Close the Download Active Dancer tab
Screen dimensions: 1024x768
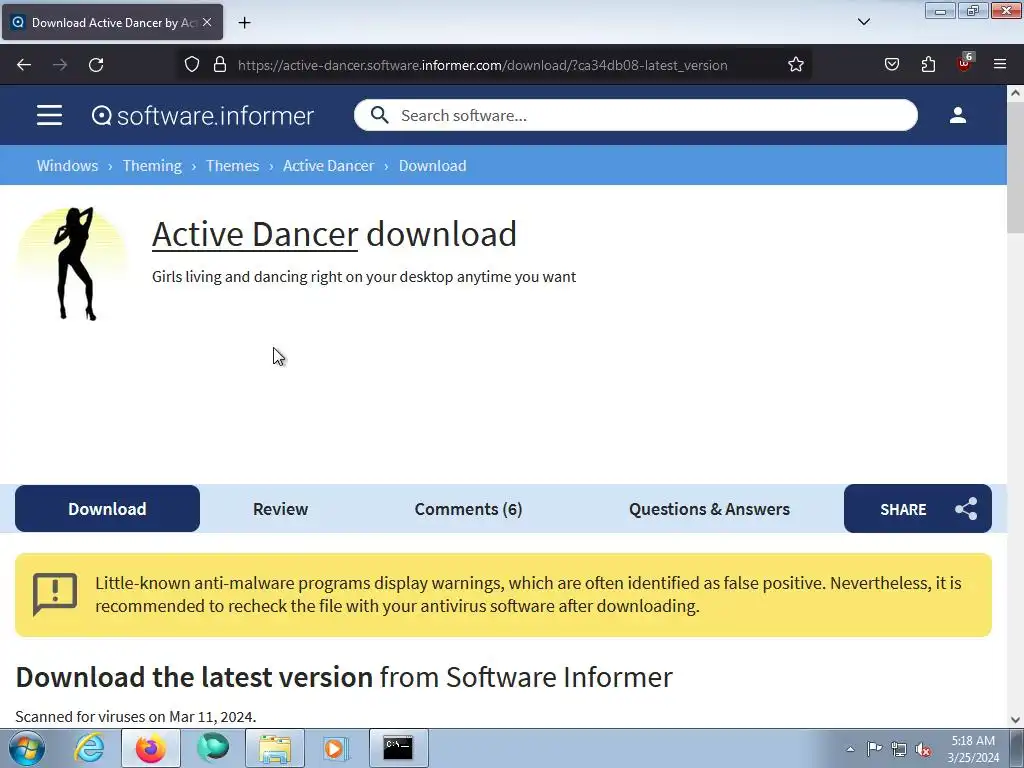(x=207, y=22)
